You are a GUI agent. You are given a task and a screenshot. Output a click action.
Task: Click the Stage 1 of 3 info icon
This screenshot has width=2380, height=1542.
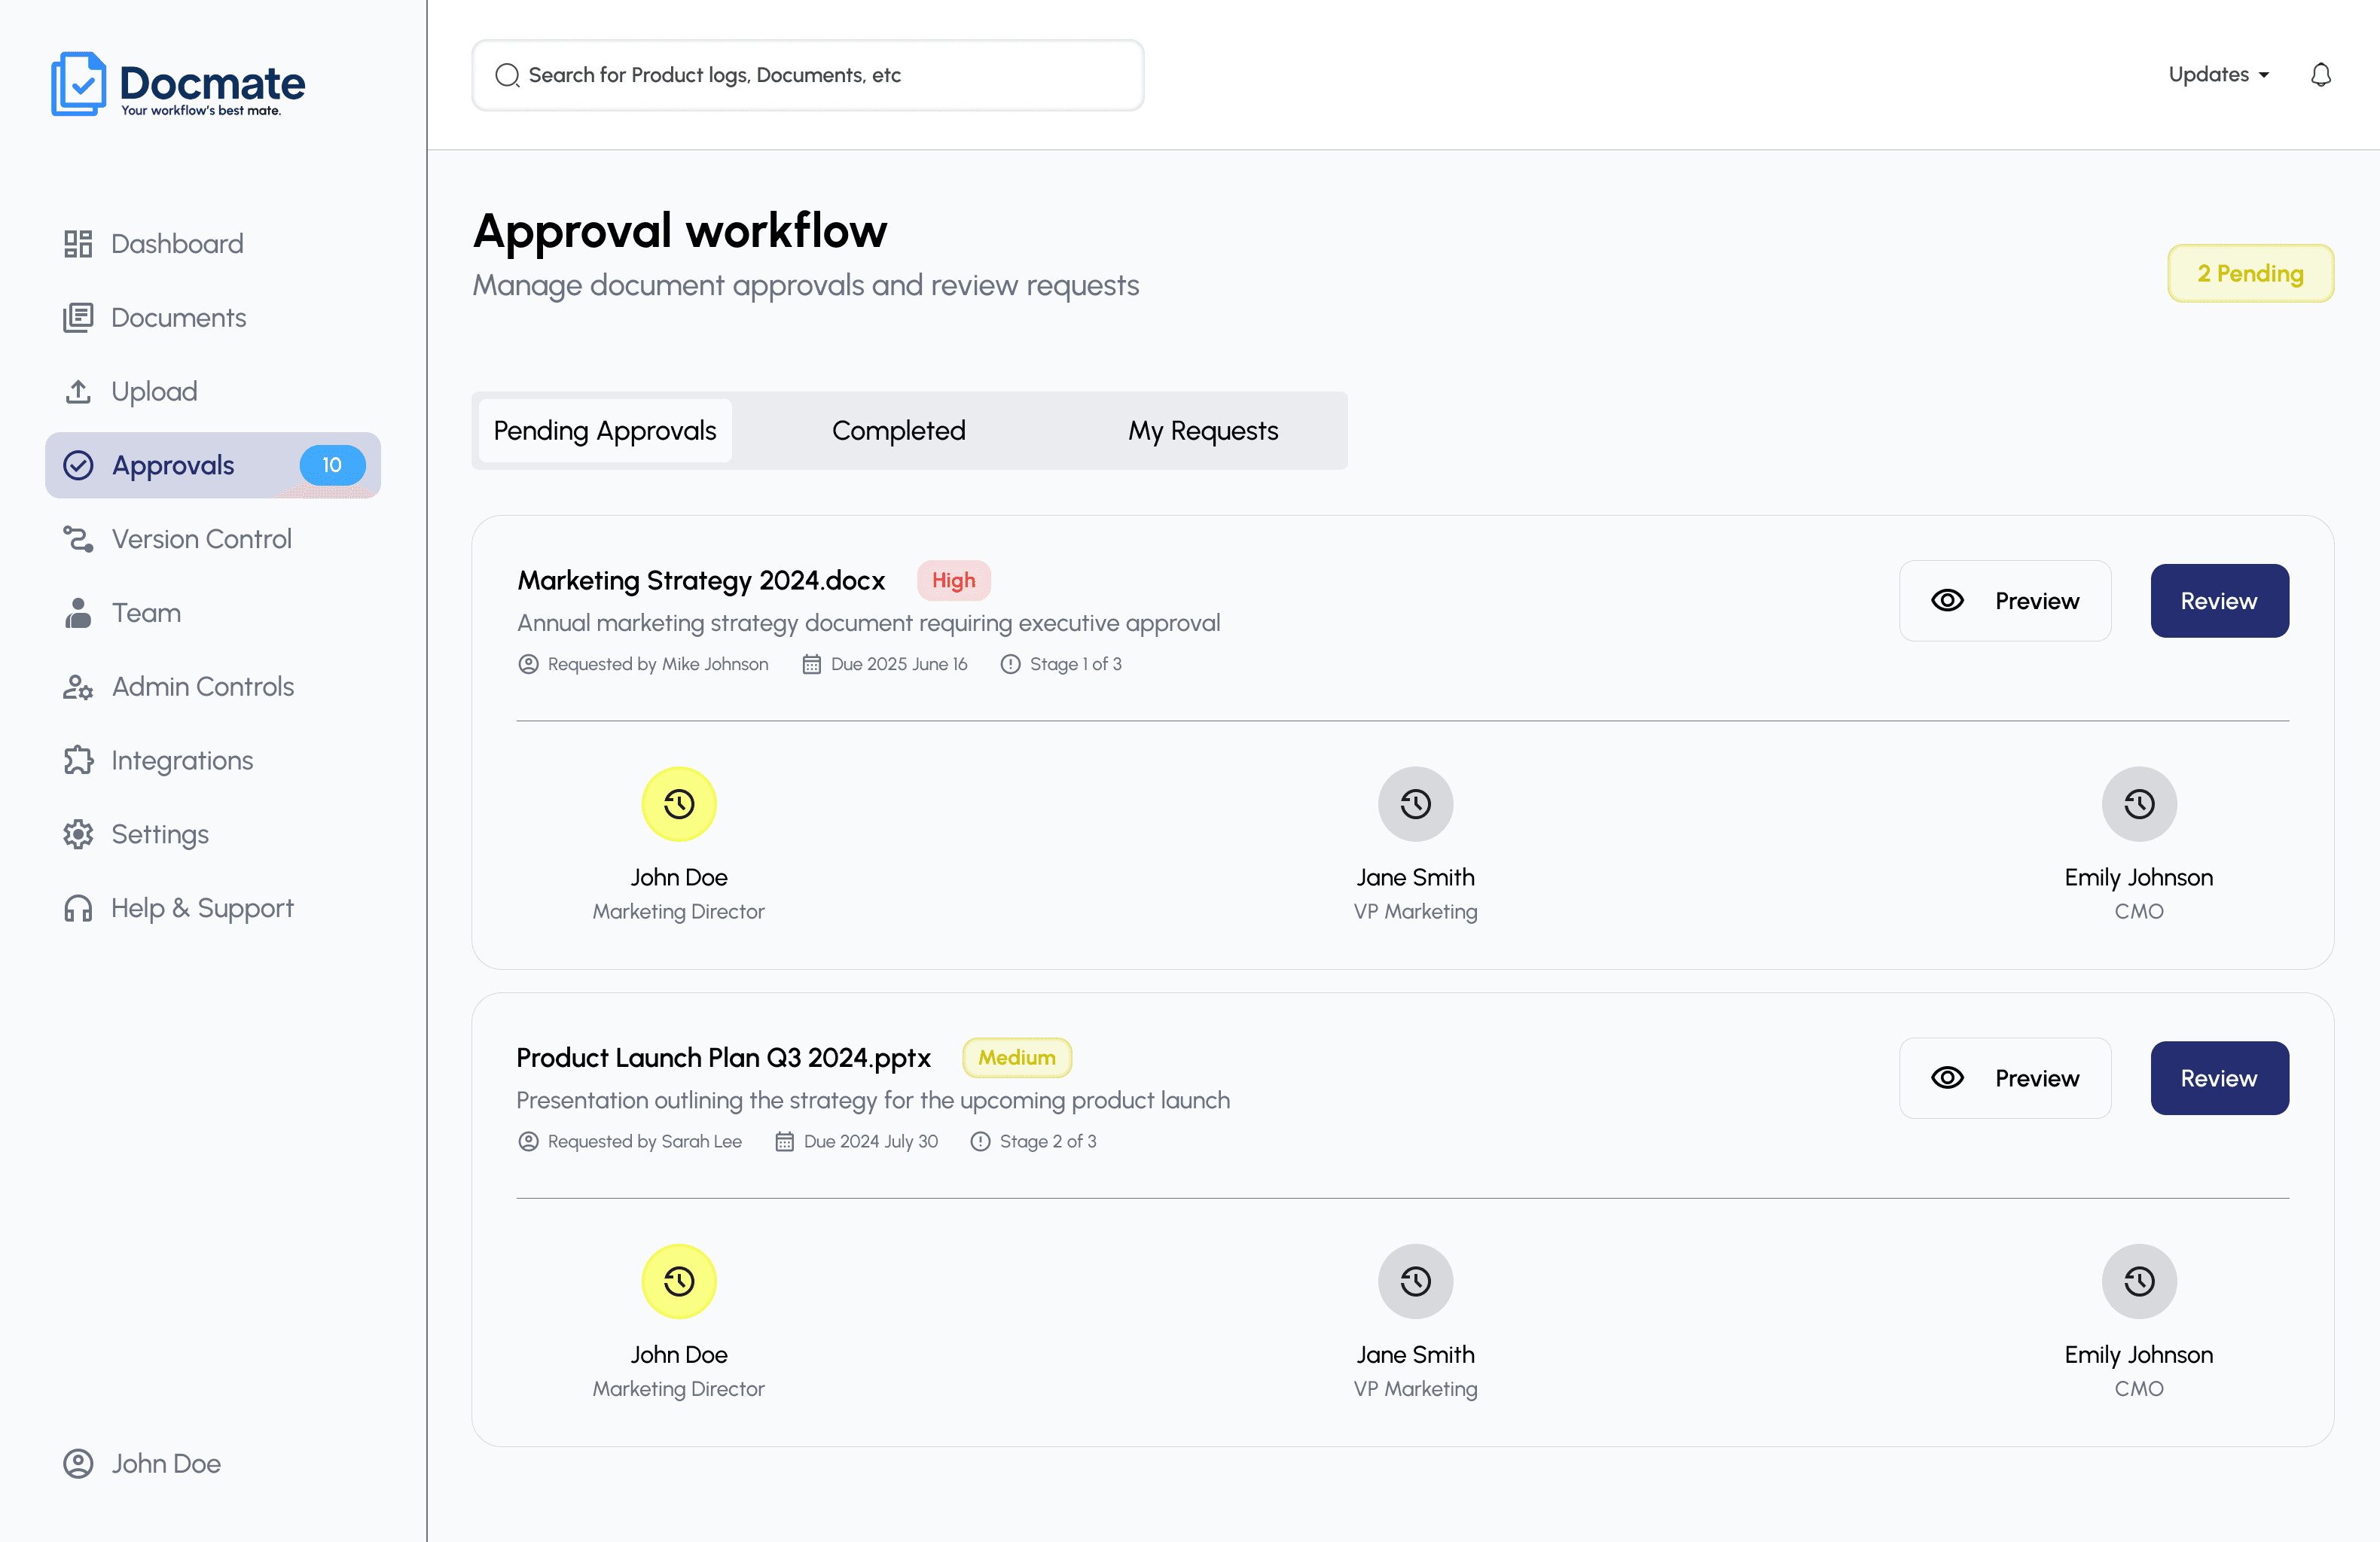[1011, 664]
